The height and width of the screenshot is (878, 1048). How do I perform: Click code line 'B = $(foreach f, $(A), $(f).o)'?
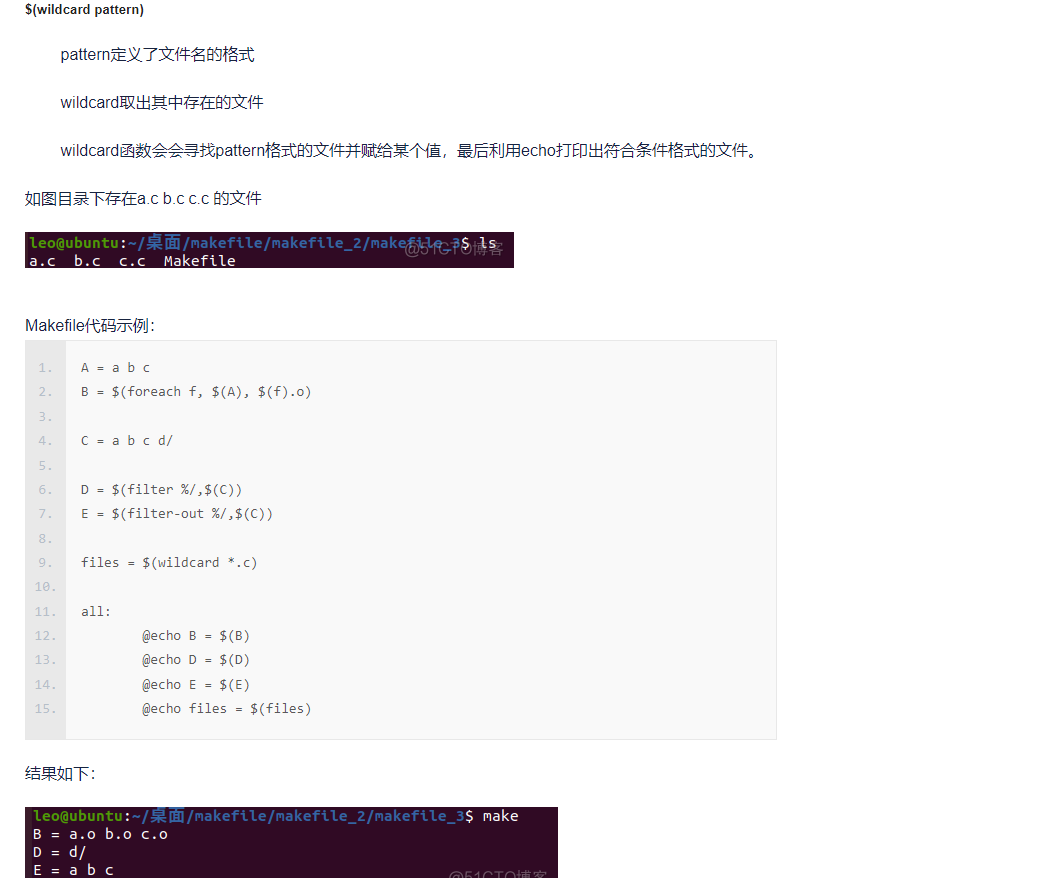196,392
